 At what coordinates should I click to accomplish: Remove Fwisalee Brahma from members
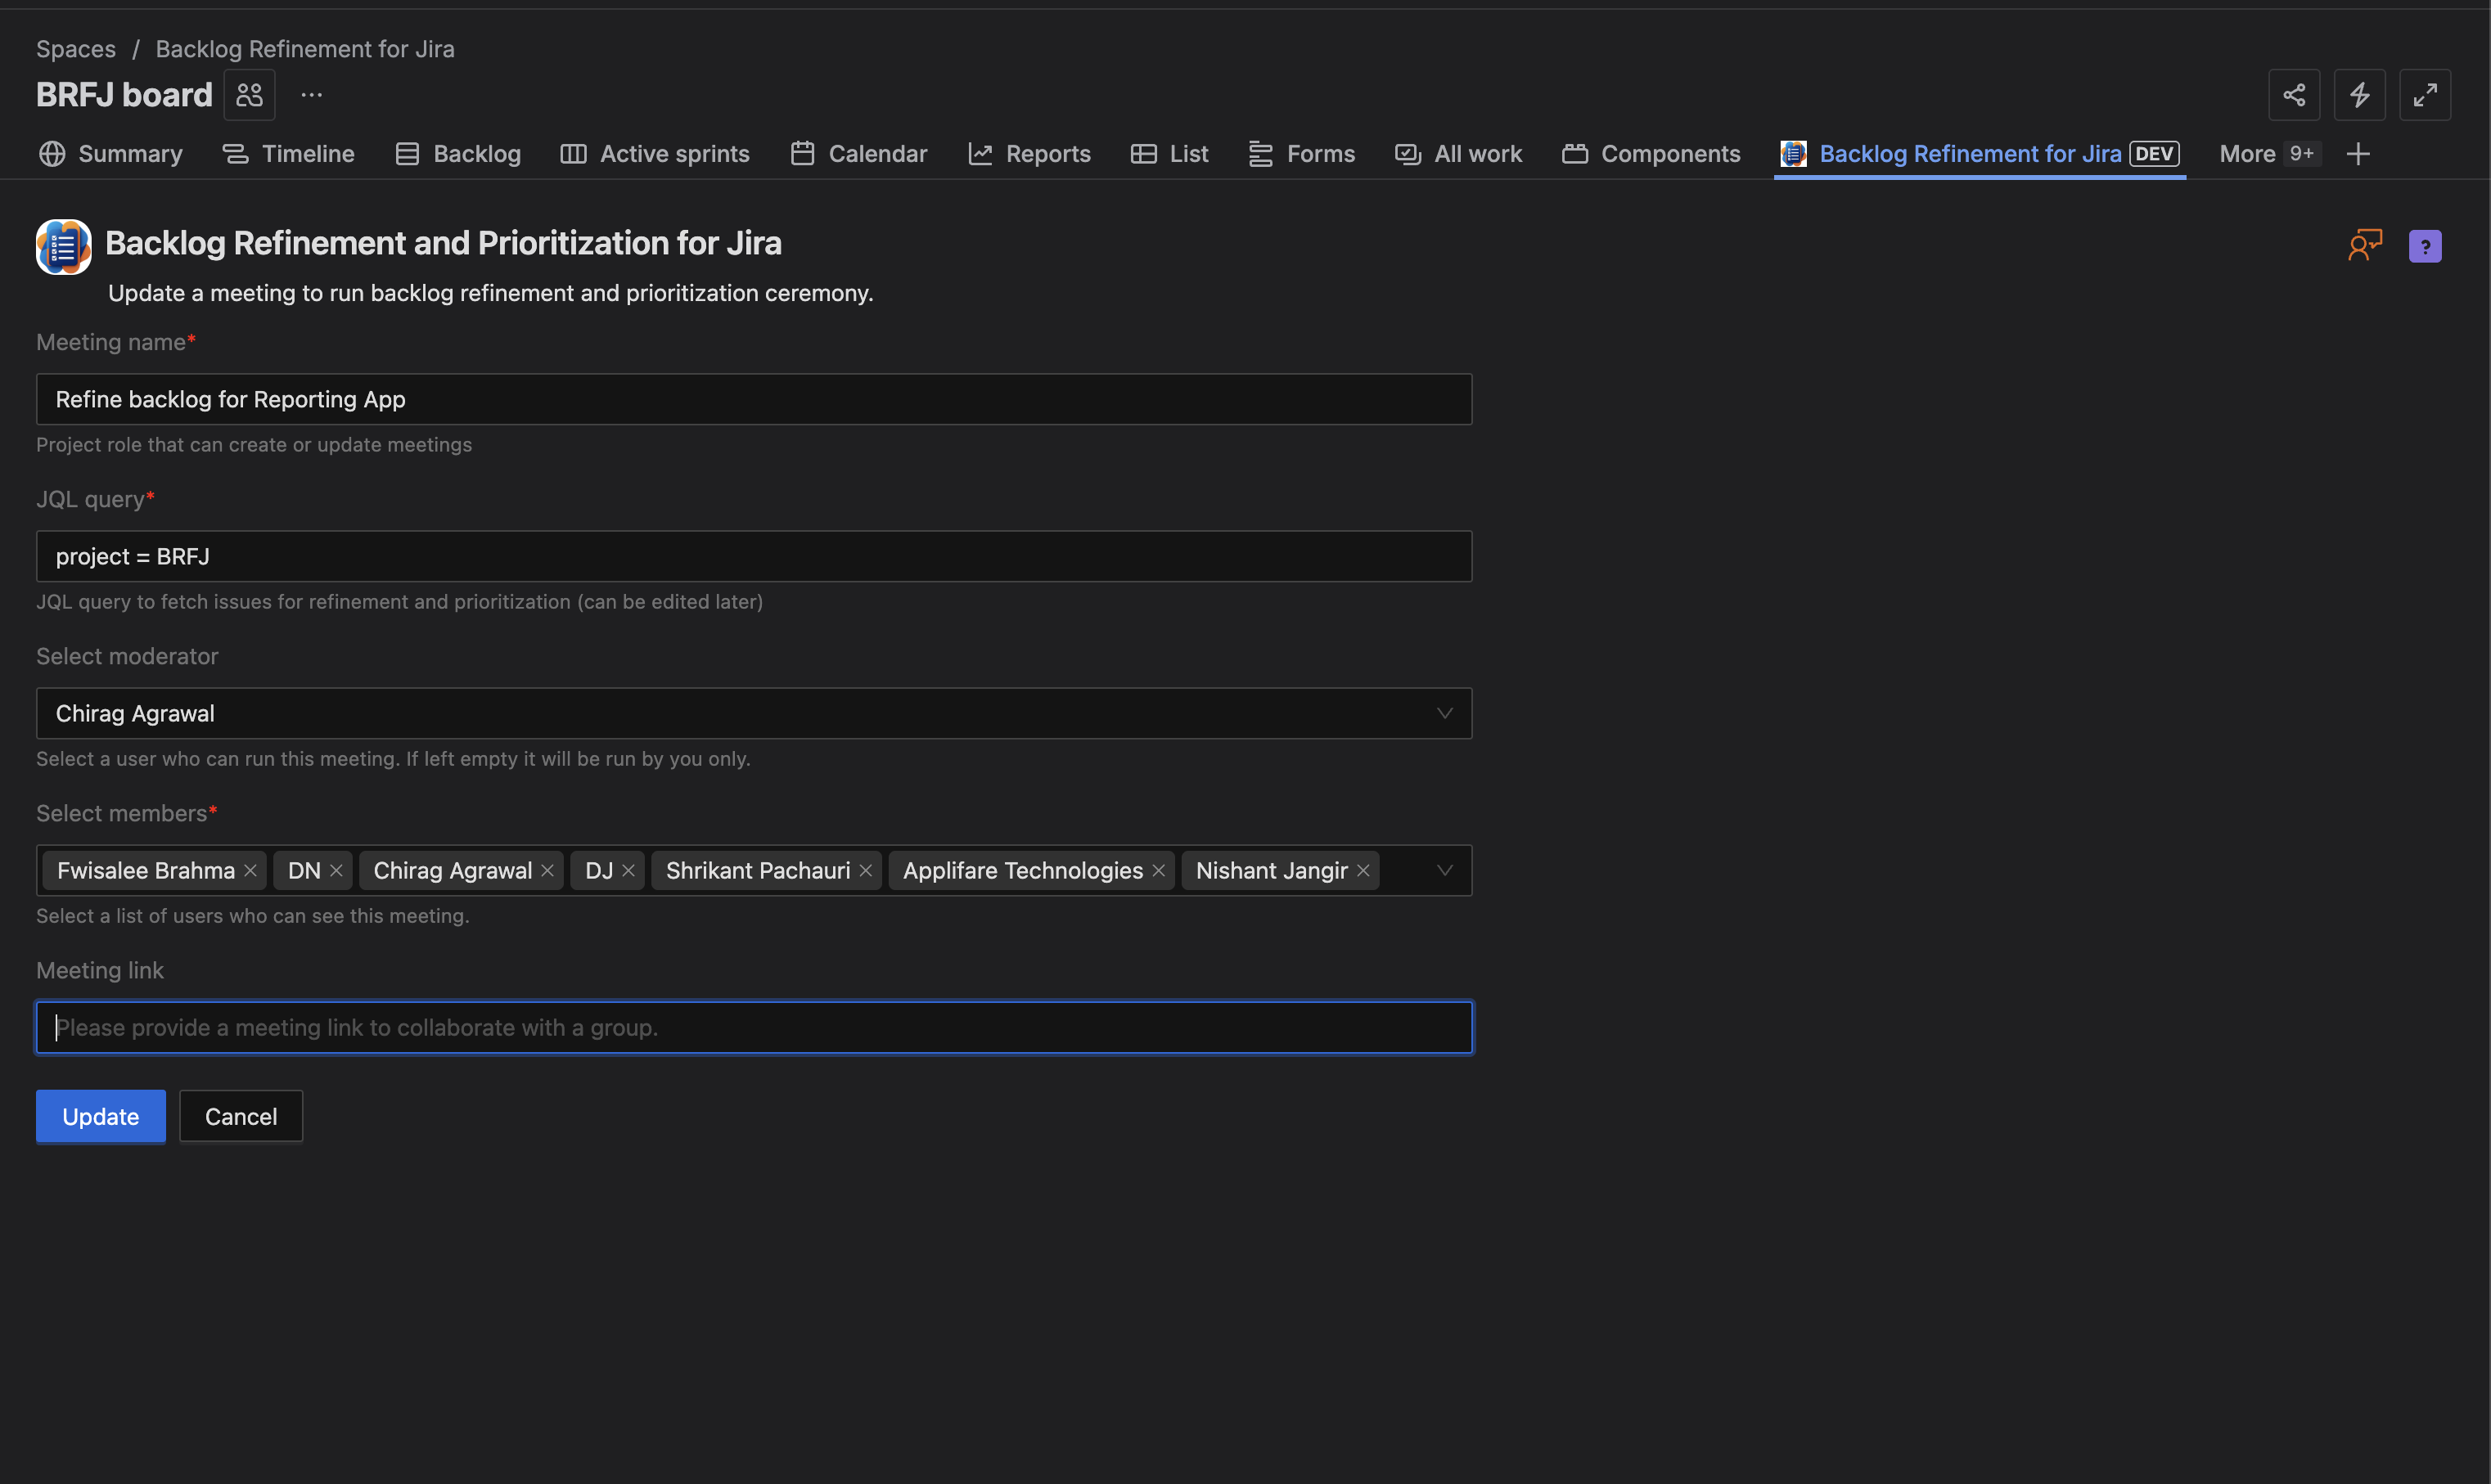[250, 871]
